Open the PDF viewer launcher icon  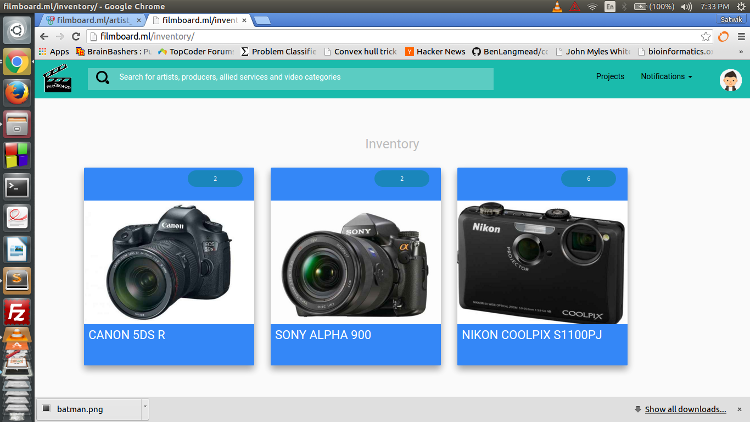(x=17, y=218)
